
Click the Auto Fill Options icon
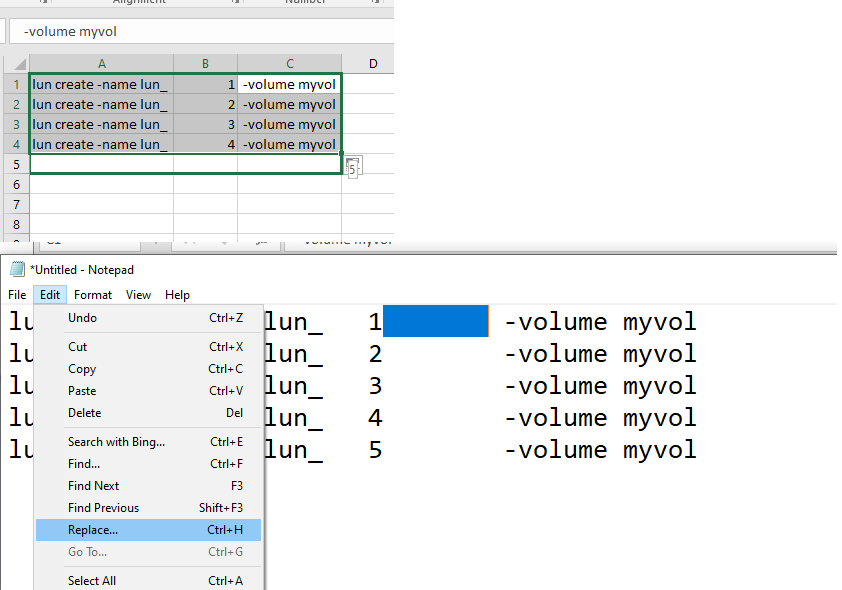352,167
